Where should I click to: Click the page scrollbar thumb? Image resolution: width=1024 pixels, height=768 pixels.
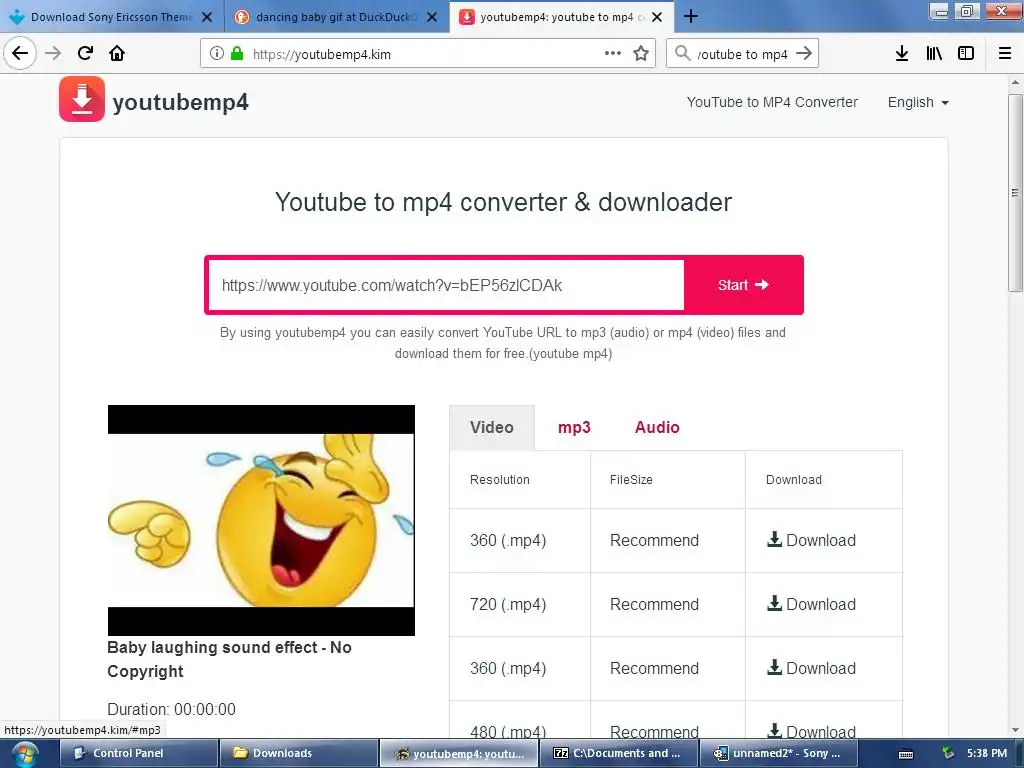pos(1015,193)
